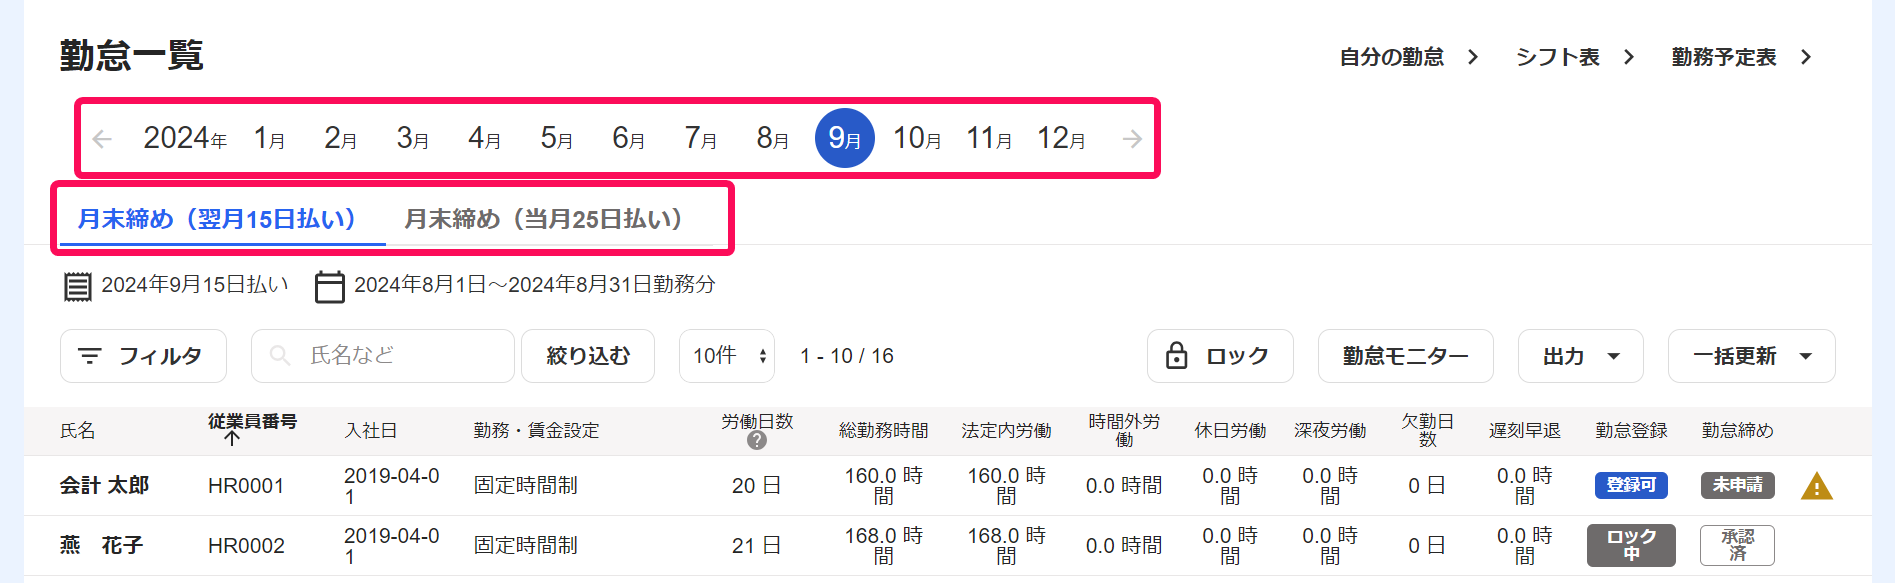The image size is (1895, 583).
Task: Switch to 月末締め（翌月15日払い）tab
Action: [222, 219]
